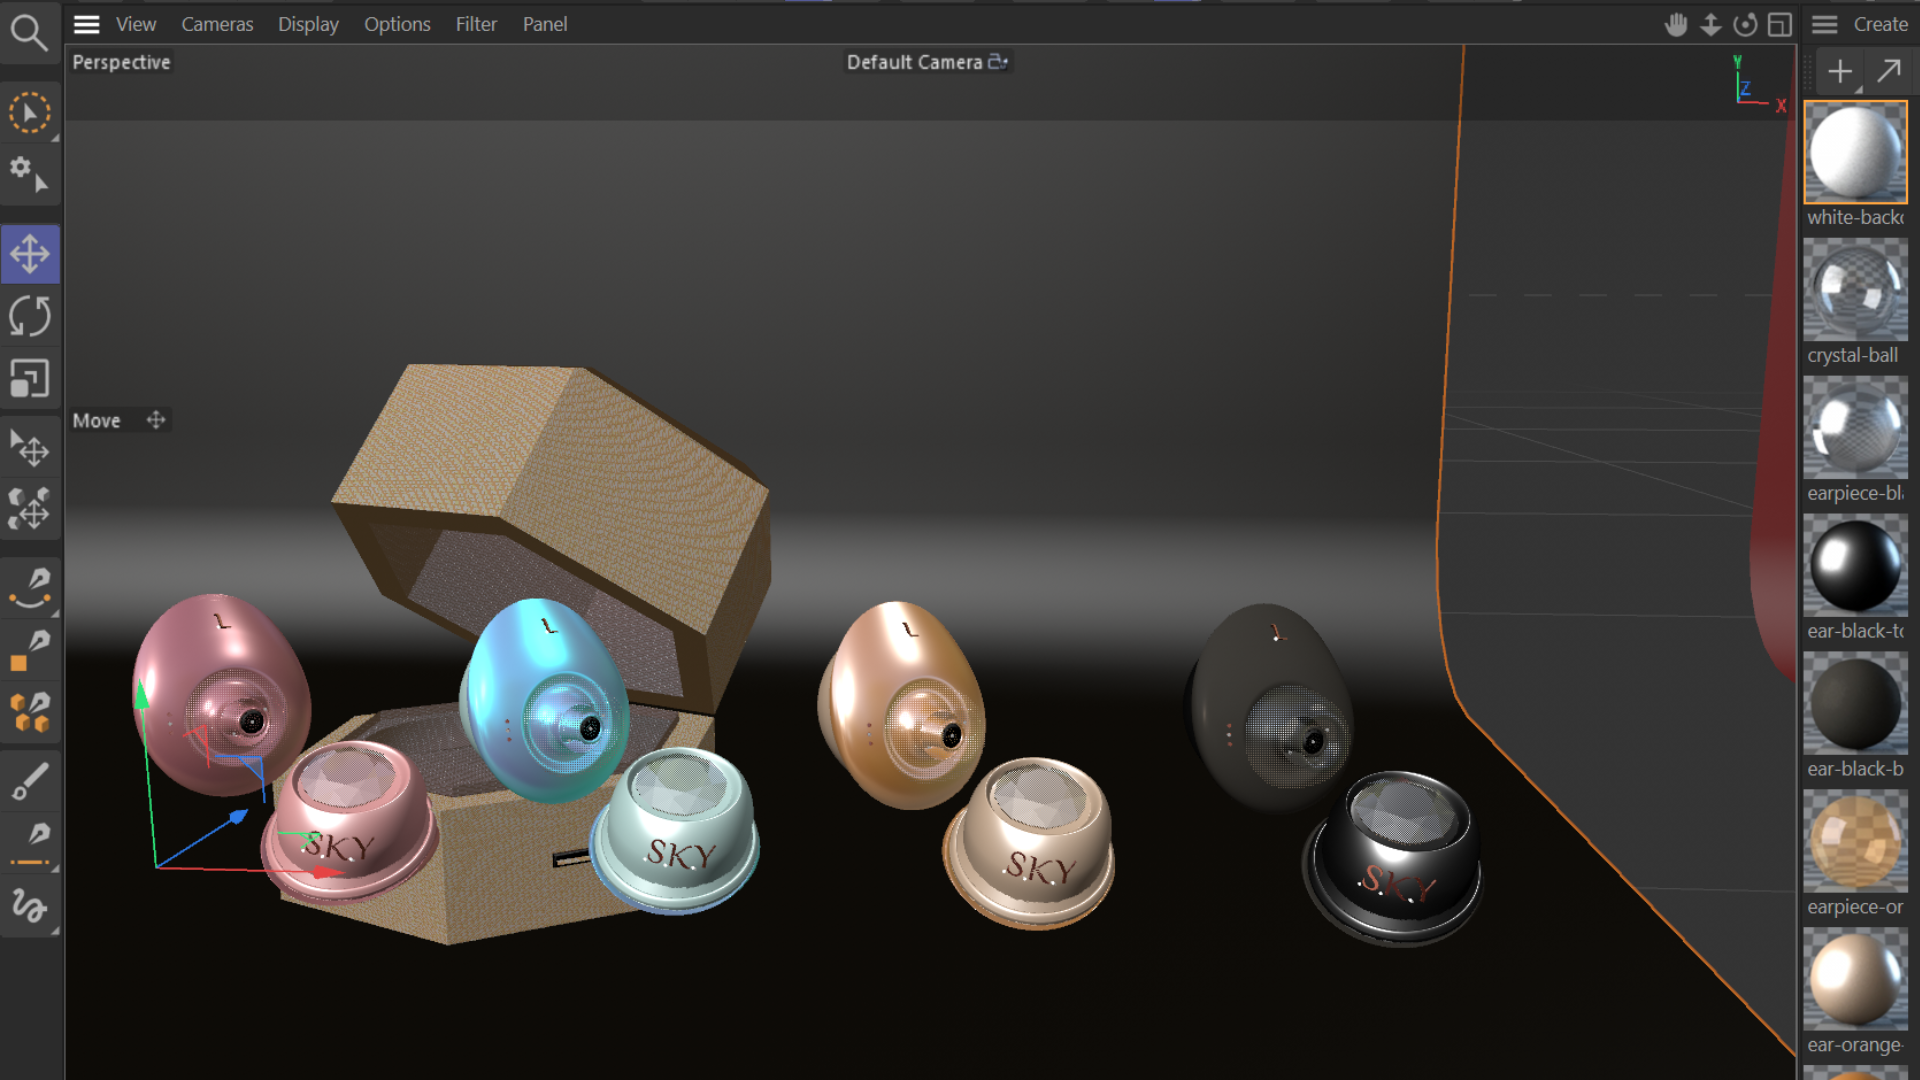Select the Move tool
Screen dimensions: 1920x1080
tap(30, 254)
